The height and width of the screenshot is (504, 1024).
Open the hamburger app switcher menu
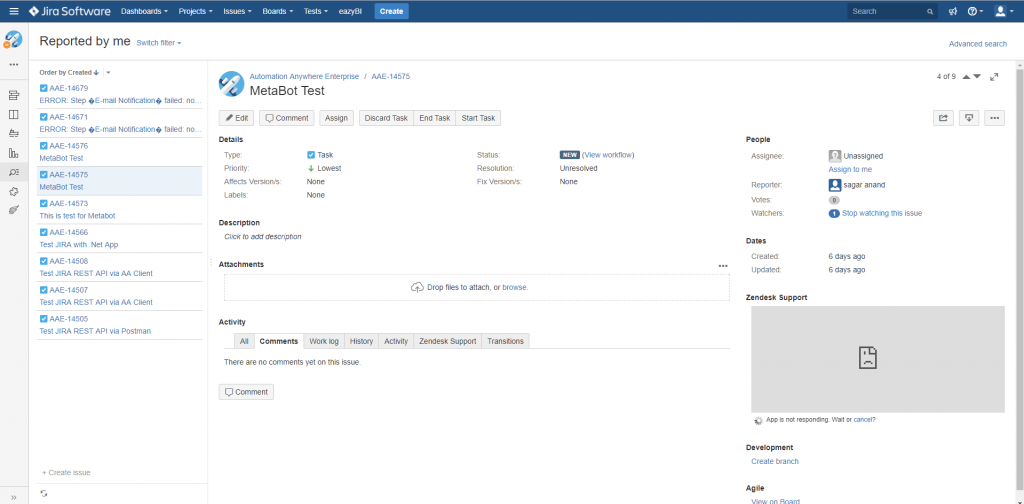[13, 11]
